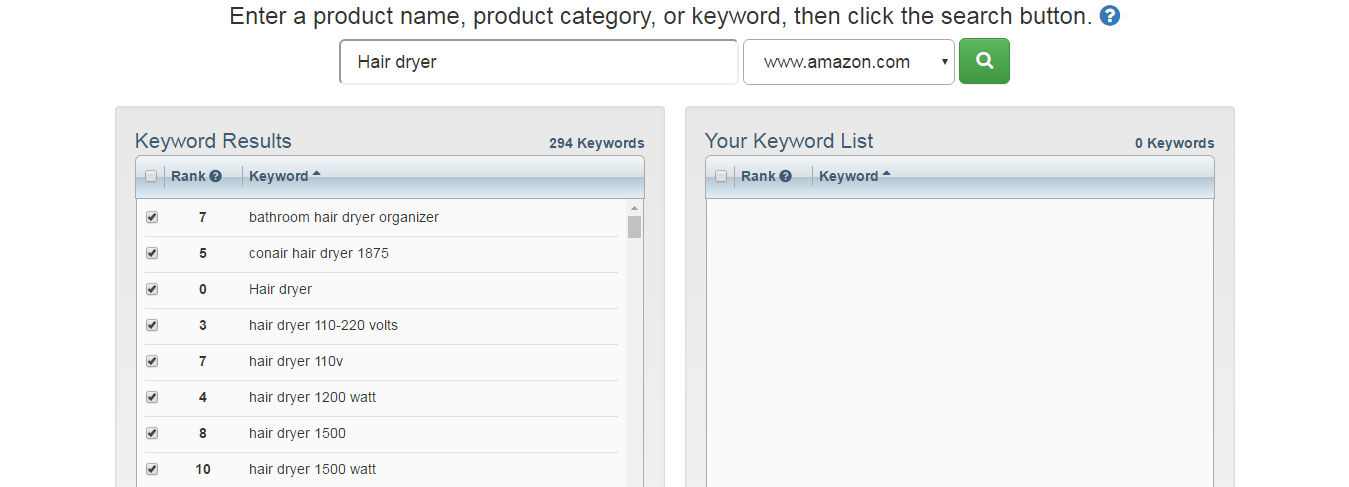Sort Your Keyword List by Keyword arrow

pos(887,174)
